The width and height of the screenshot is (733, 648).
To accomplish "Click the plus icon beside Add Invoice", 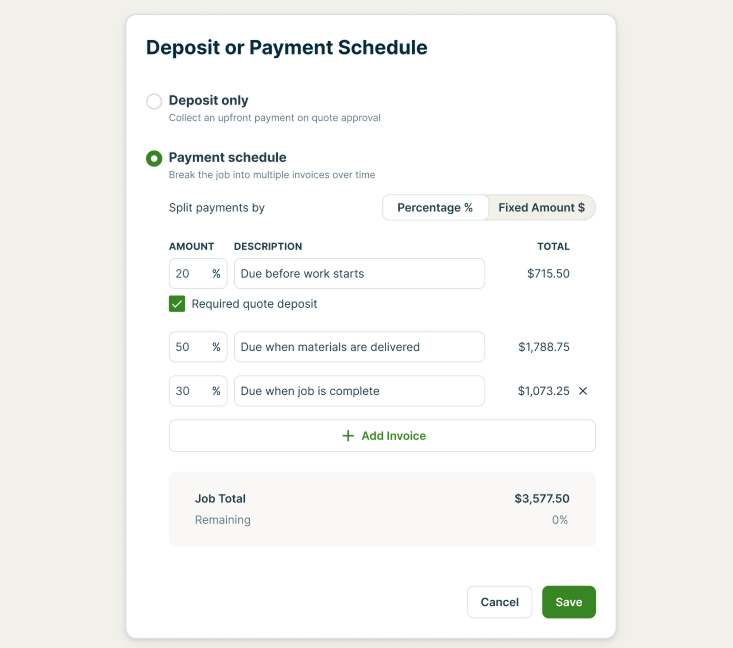I will tap(348, 436).
